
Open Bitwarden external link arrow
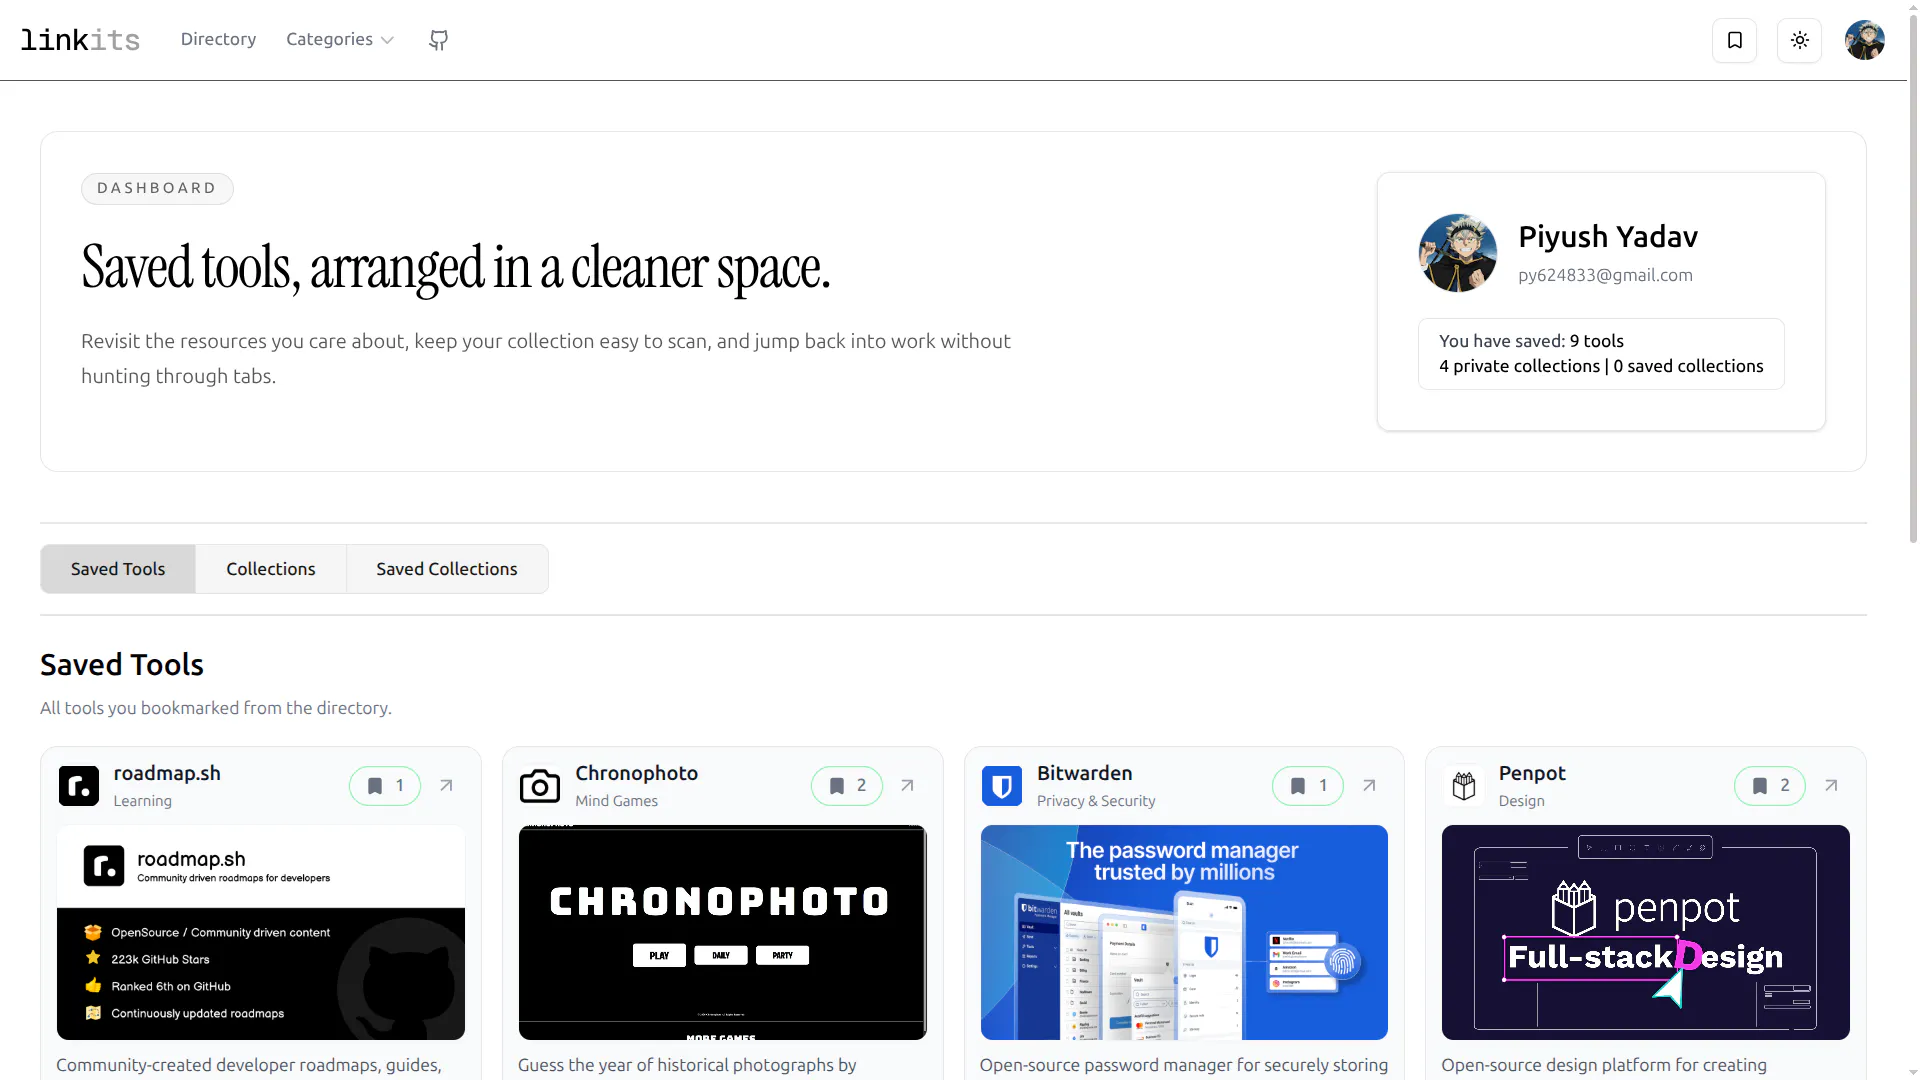[1369, 786]
